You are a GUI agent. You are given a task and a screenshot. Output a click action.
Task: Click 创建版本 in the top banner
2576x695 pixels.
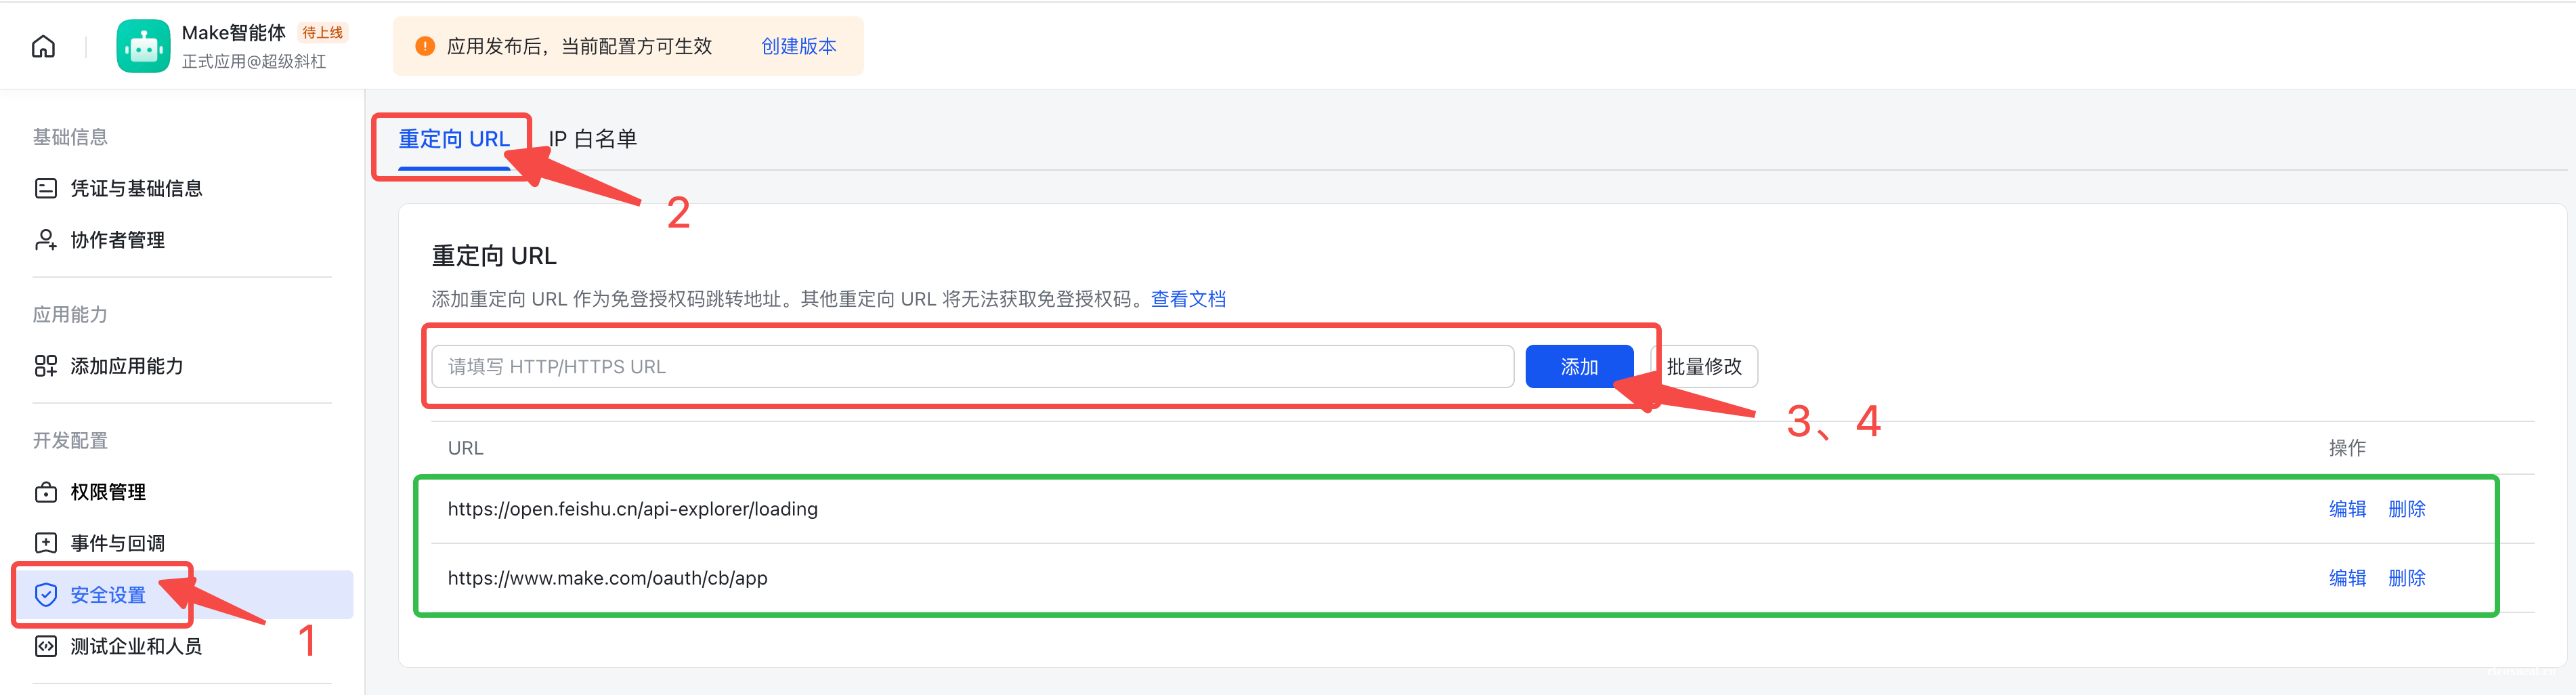tap(798, 46)
